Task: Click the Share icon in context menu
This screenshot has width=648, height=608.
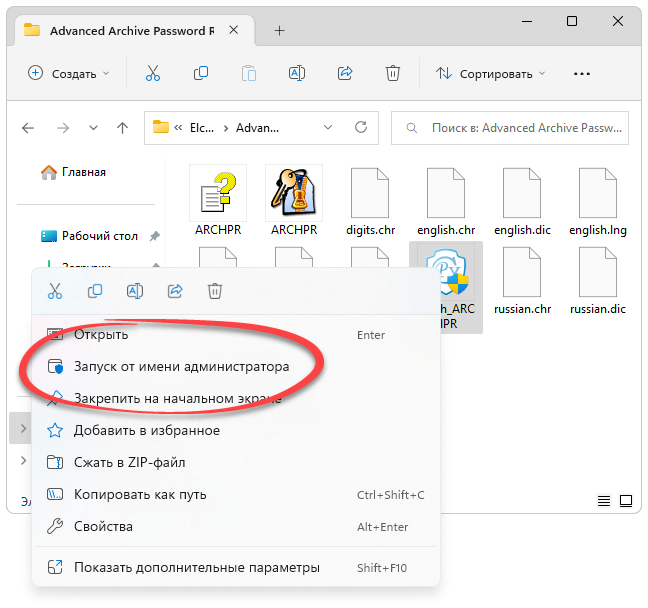Action: [175, 291]
